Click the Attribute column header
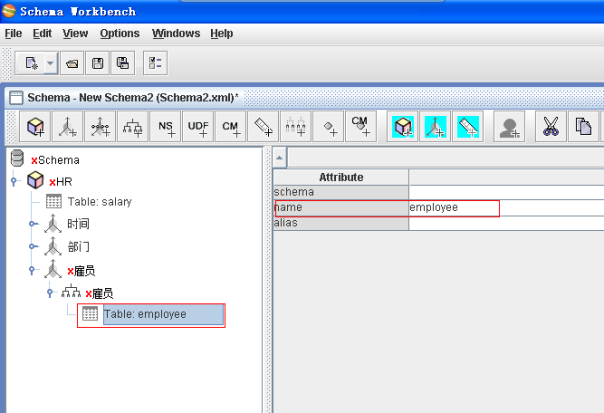The width and height of the screenshot is (604, 413). point(341,177)
